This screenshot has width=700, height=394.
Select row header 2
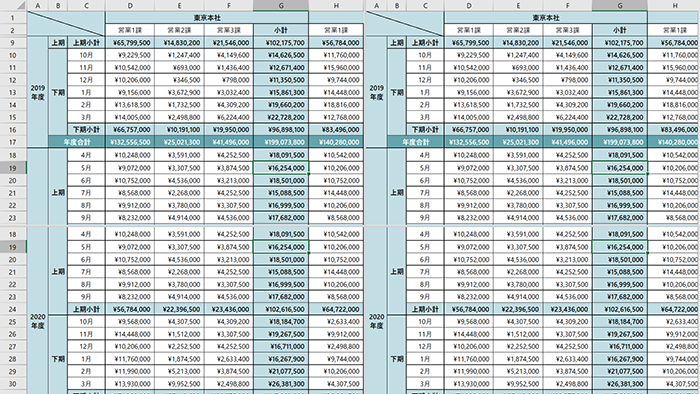point(13,30)
